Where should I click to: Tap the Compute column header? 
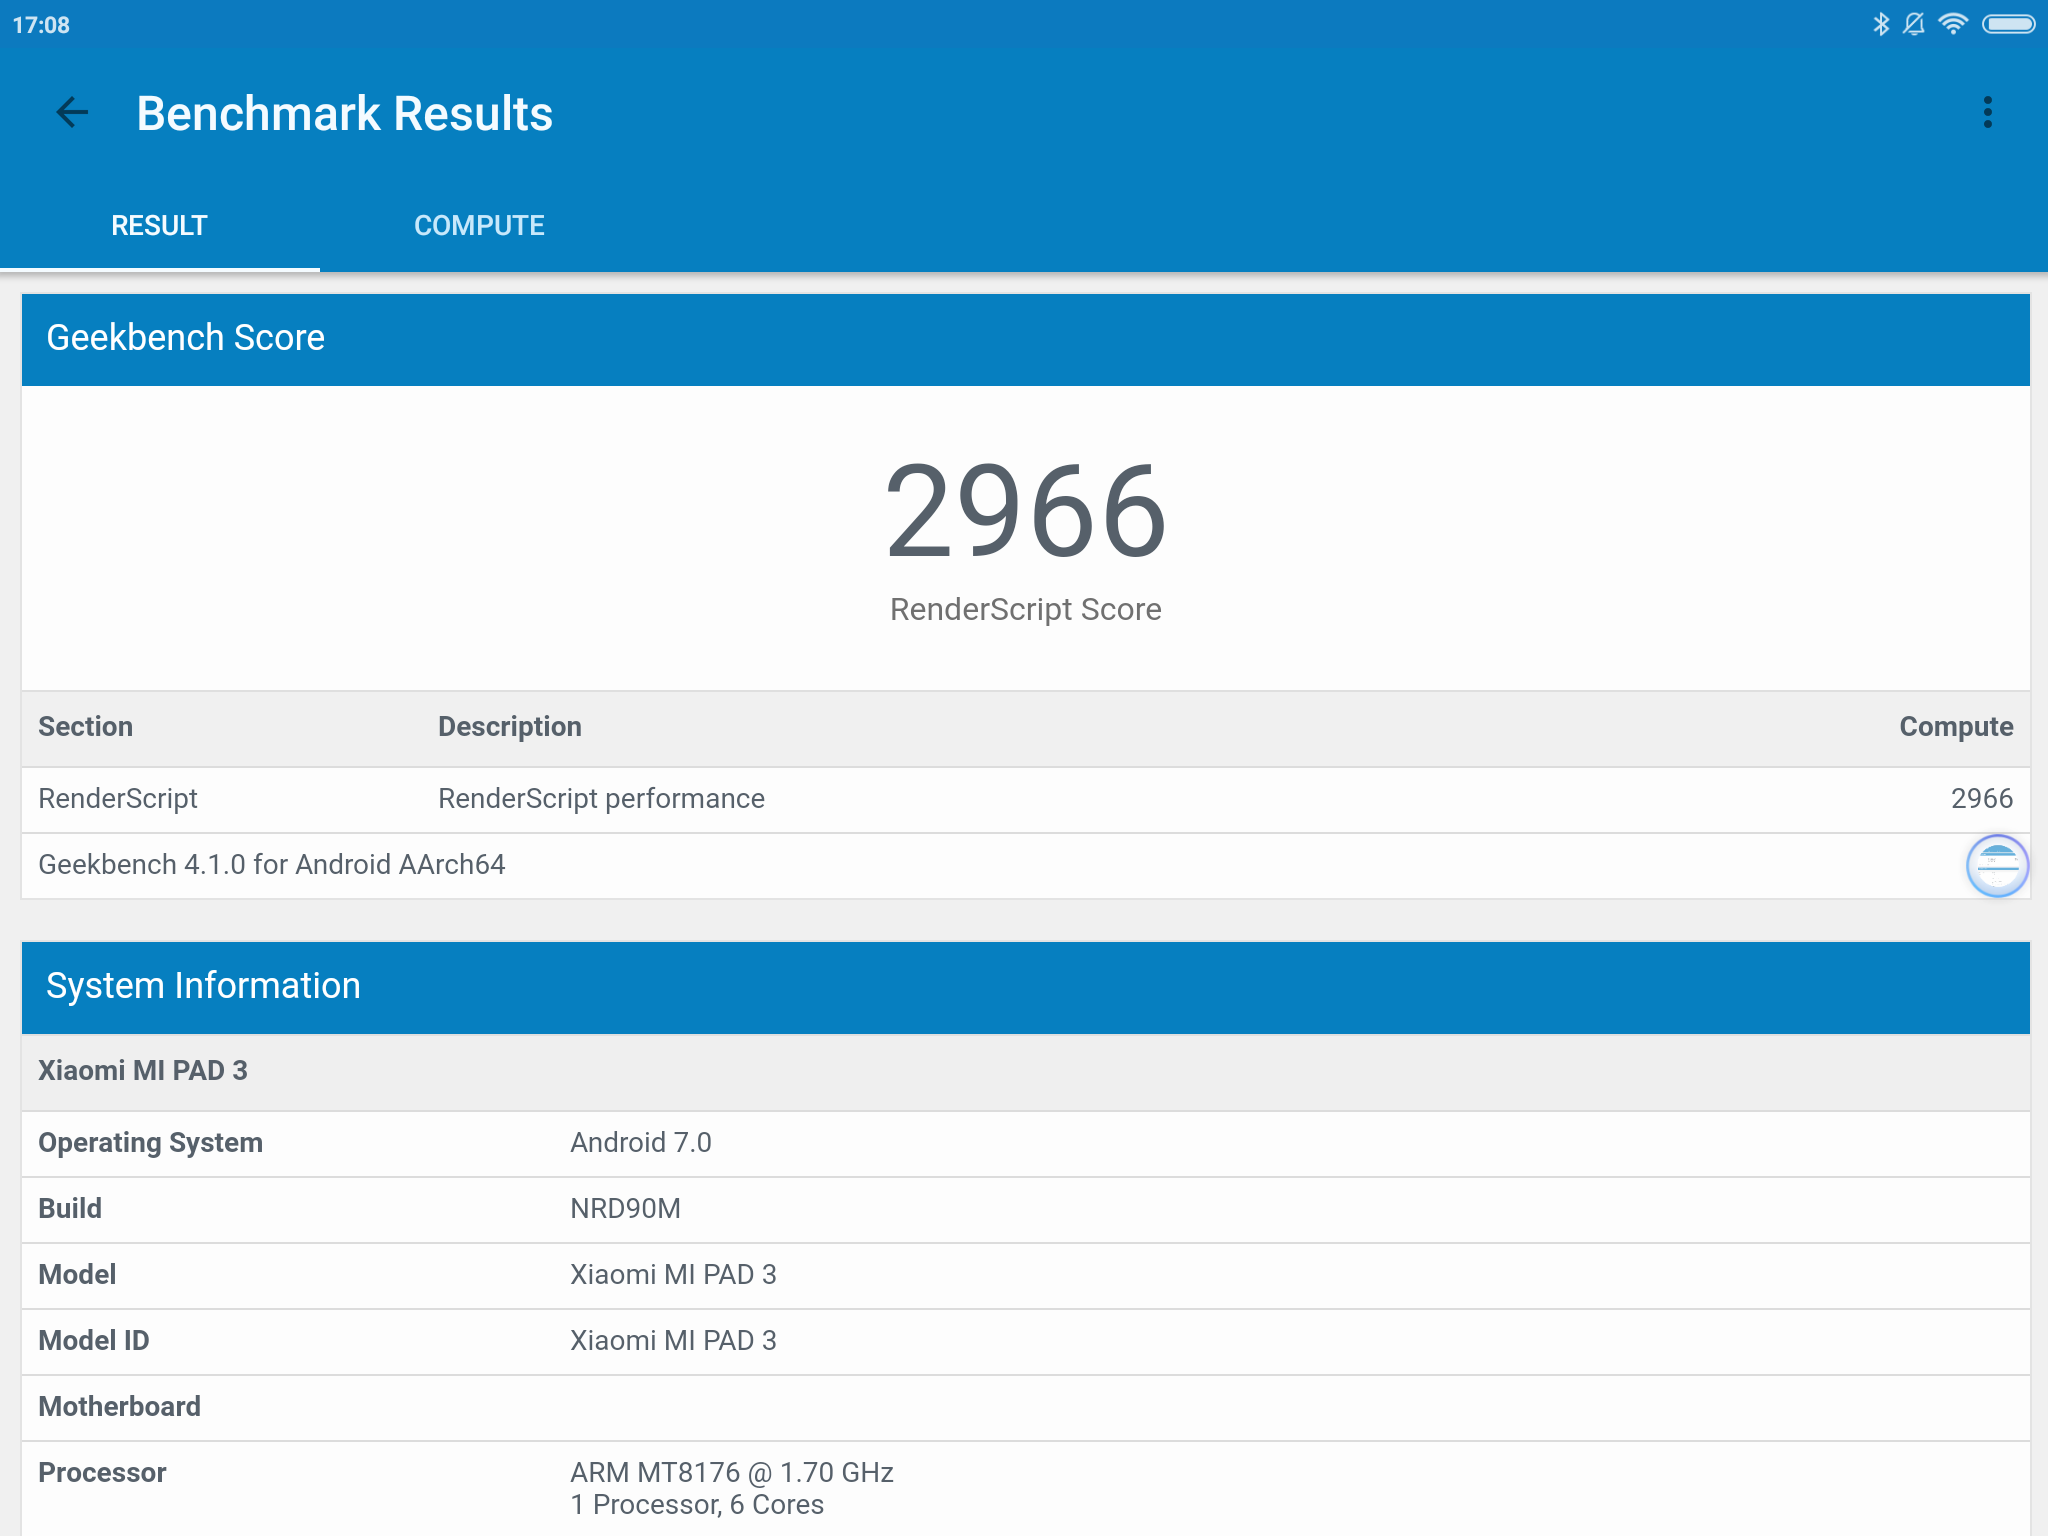[x=1956, y=727]
